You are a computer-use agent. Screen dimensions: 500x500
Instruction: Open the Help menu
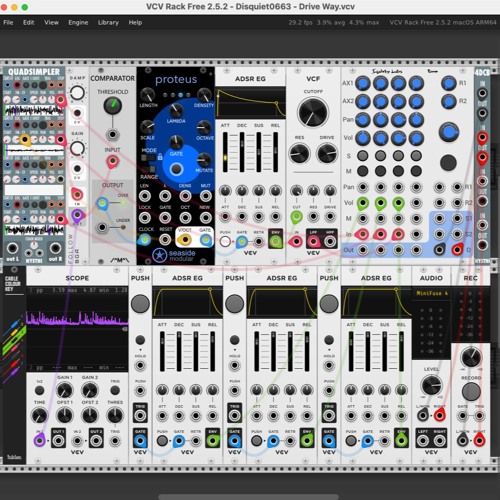135,23
